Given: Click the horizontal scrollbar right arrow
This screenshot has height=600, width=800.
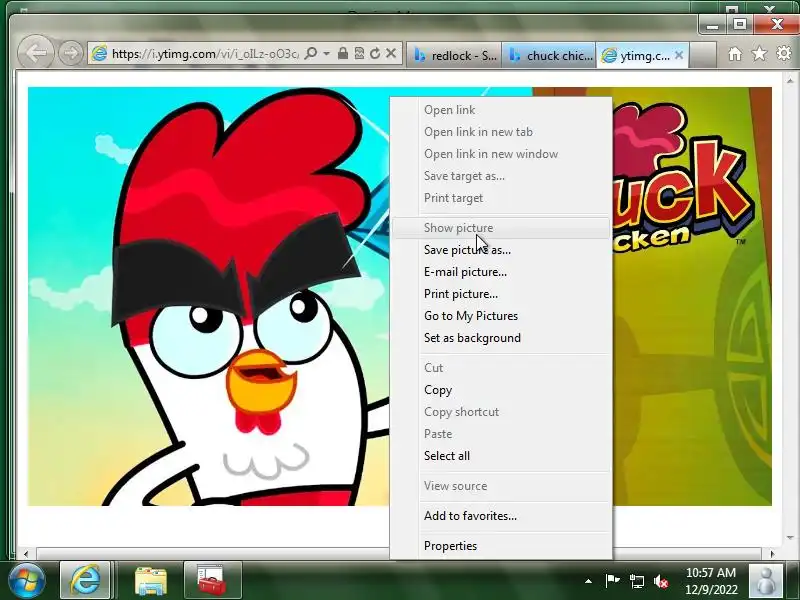Looking at the screenshot, I should click(x=772, y=554).
